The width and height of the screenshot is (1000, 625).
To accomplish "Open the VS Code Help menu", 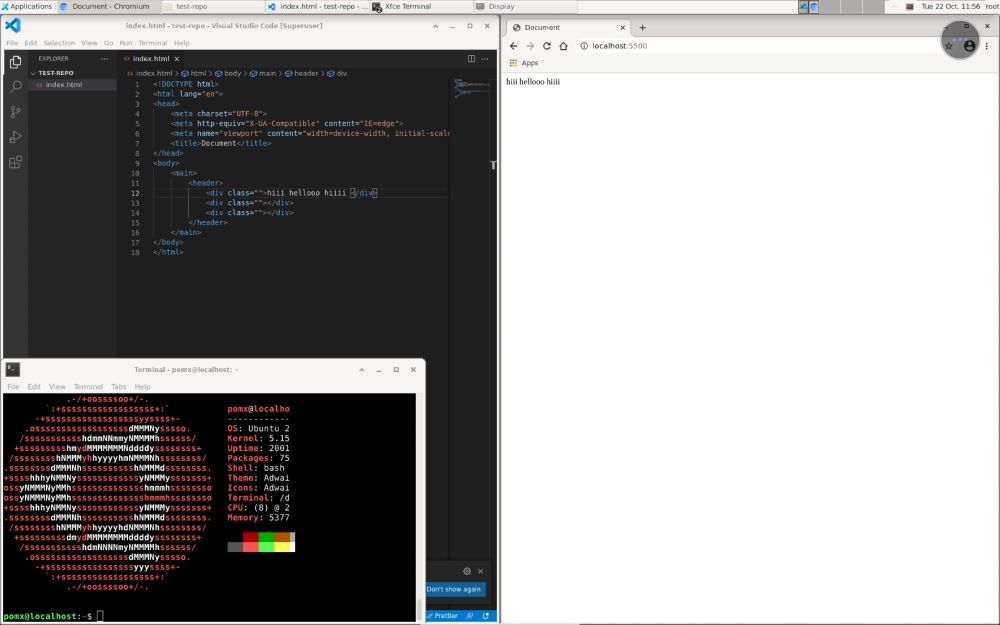I will point(182,43).
